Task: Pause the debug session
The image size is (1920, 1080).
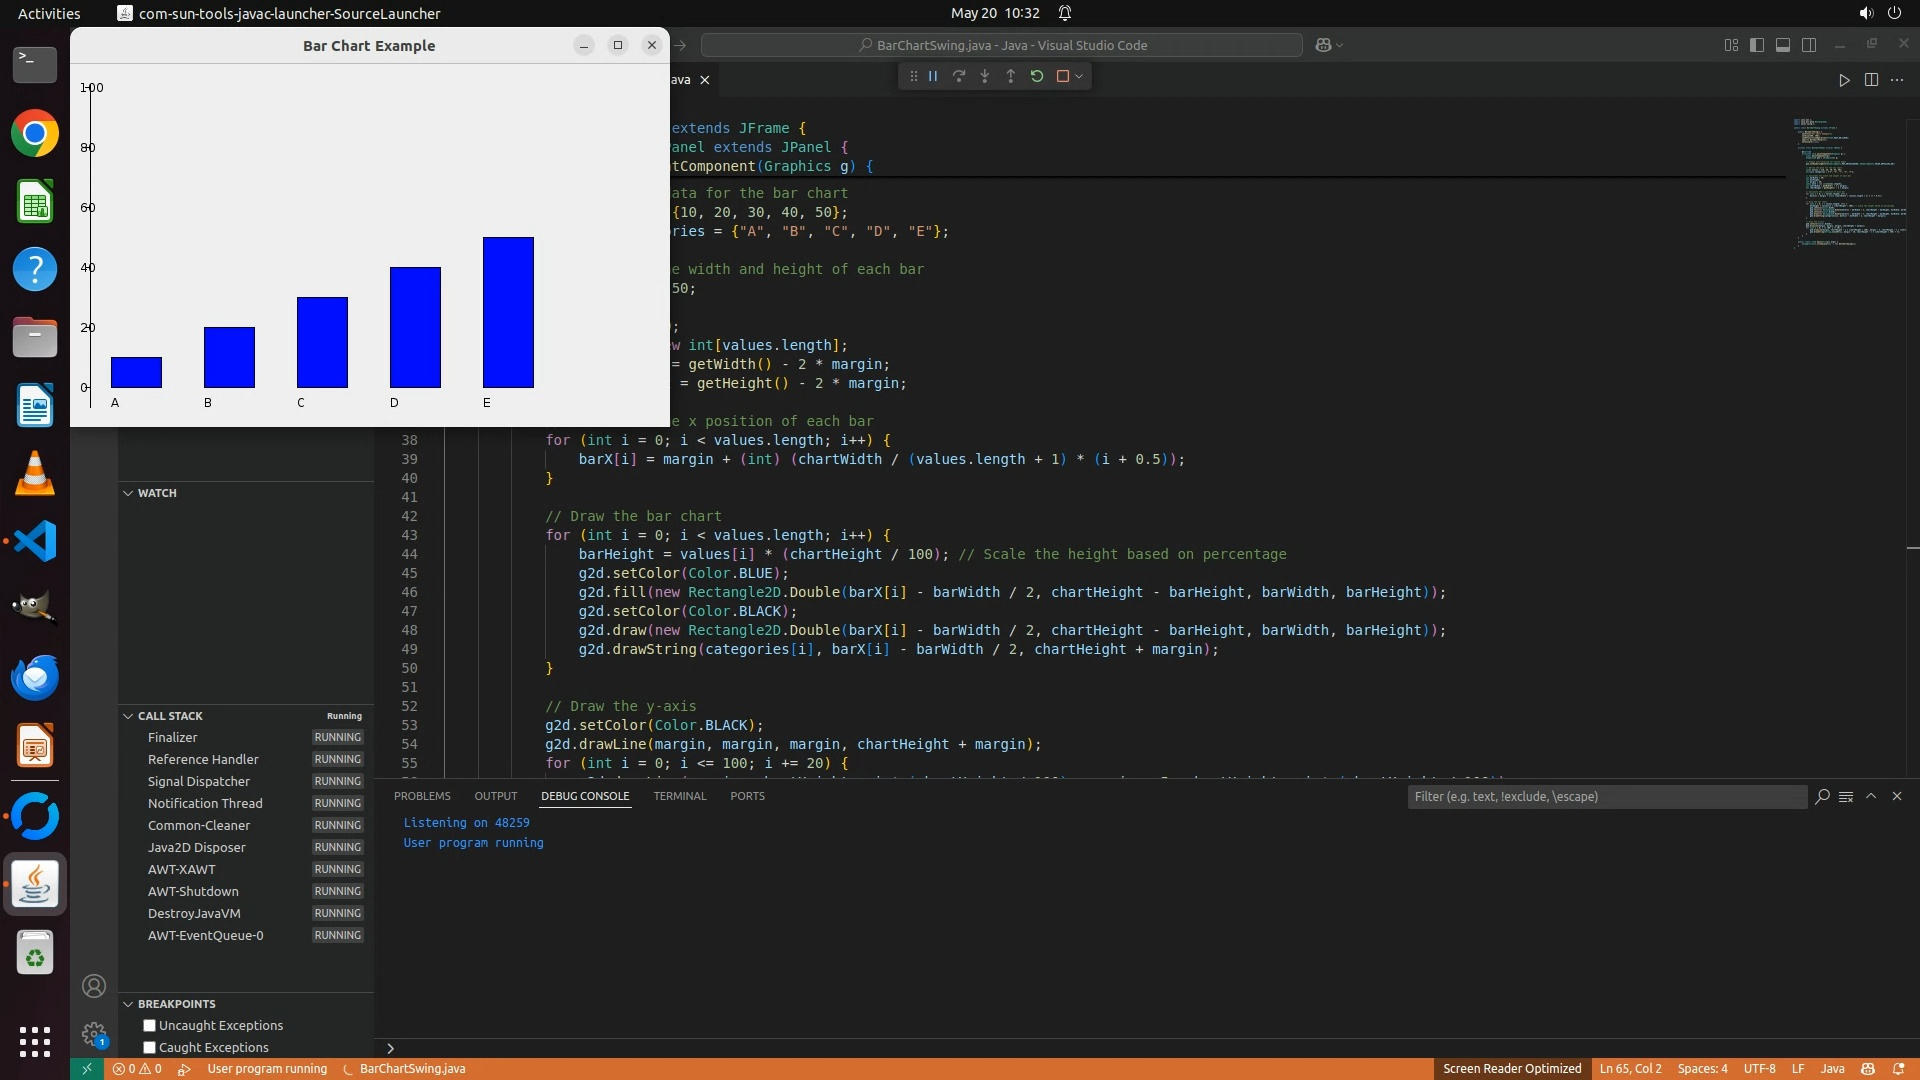Action: (x=933, y=76)
